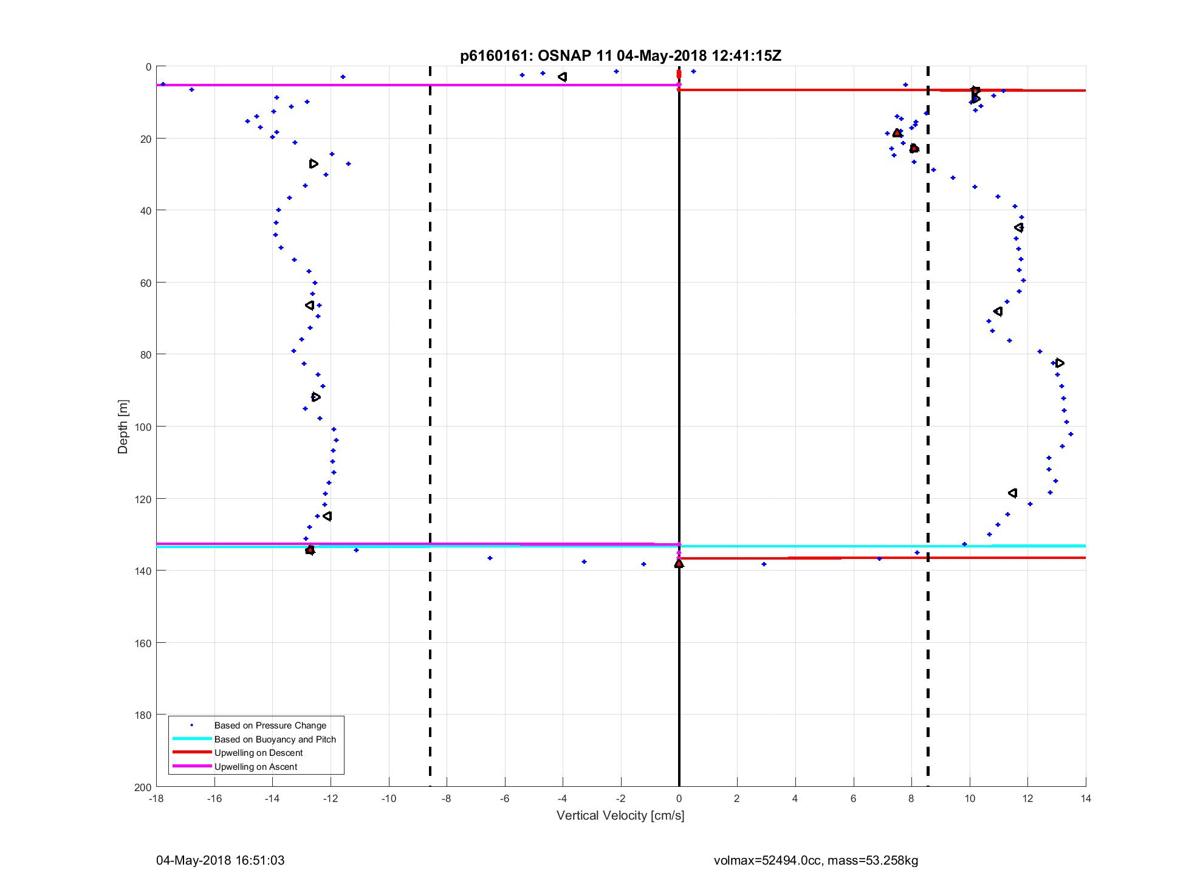Click the x-axis tick label -8
The width and height of the screenshot is (1200, 885).
tap(446, 799)
